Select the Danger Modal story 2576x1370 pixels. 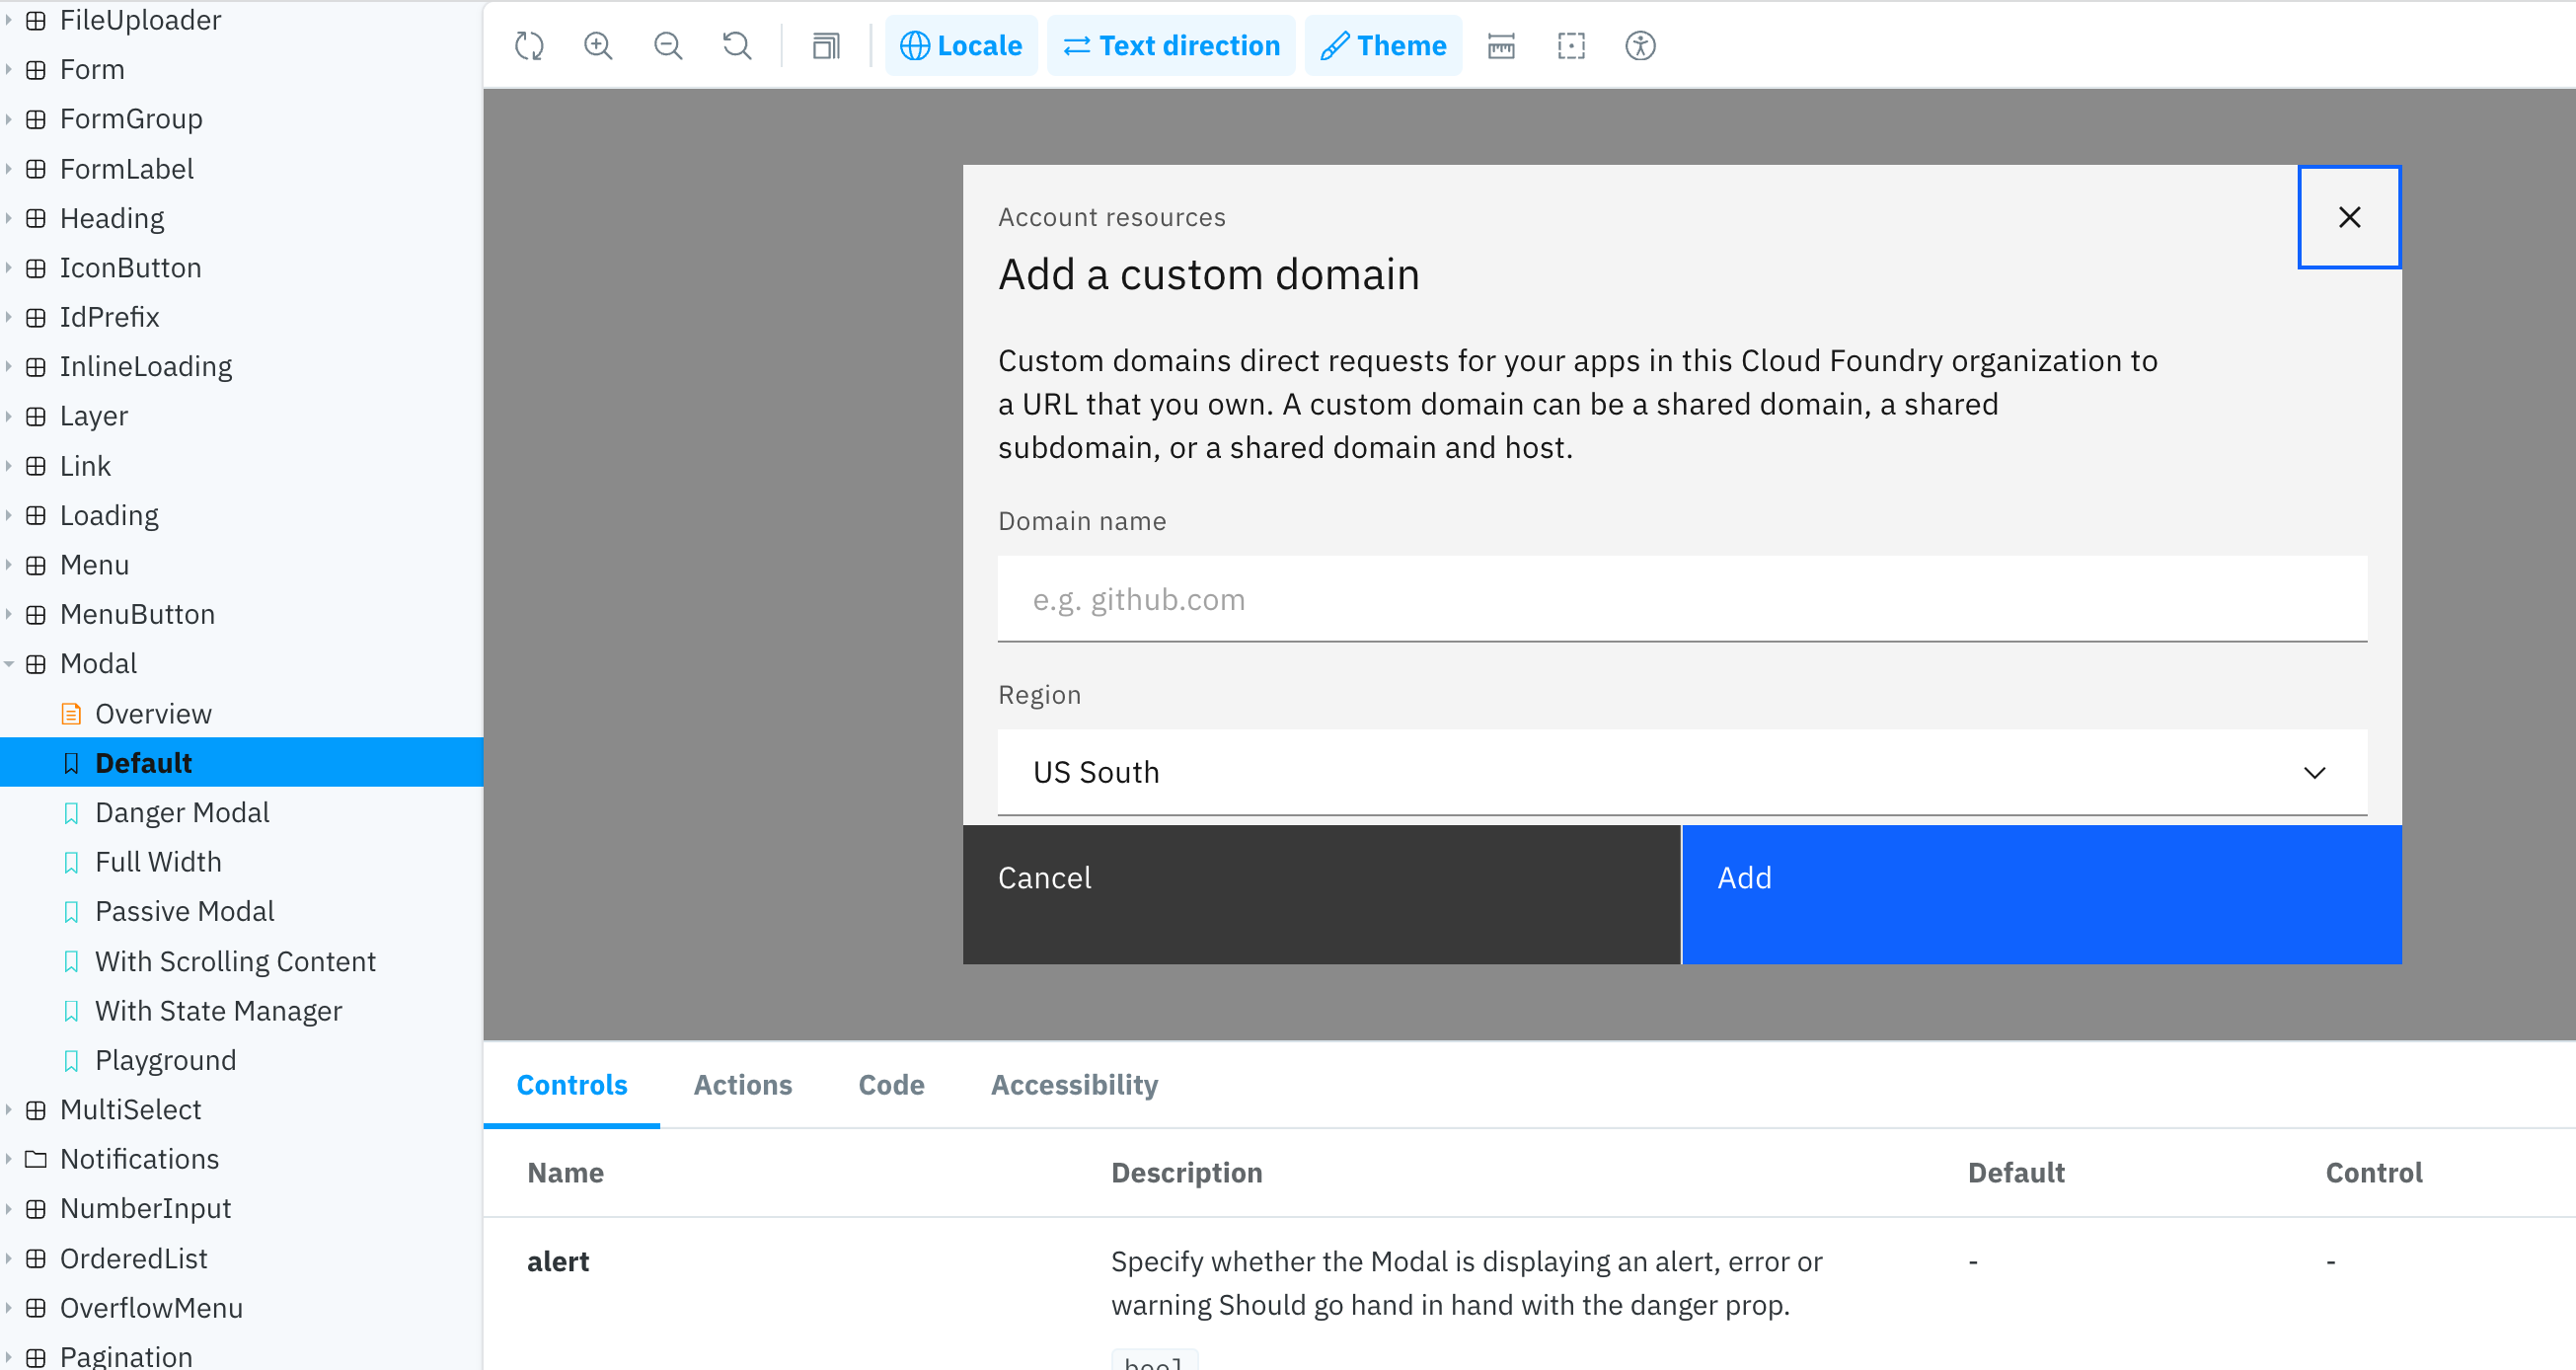182,812
